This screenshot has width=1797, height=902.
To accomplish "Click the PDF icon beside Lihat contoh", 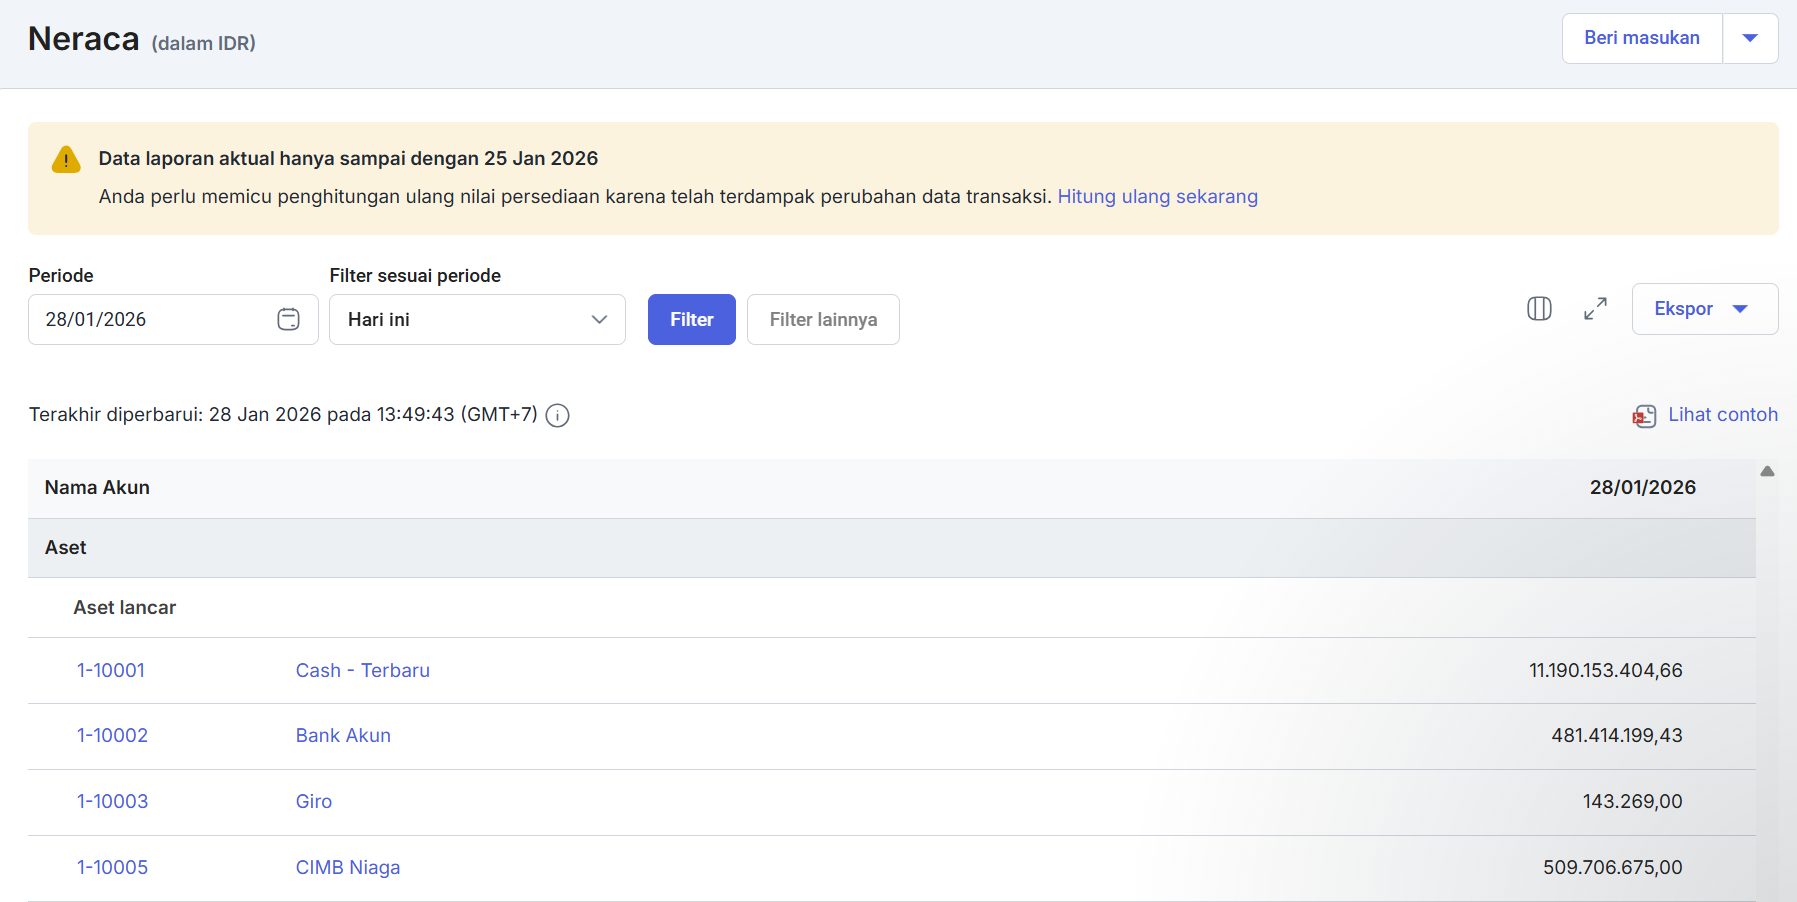I will 1644,416.
